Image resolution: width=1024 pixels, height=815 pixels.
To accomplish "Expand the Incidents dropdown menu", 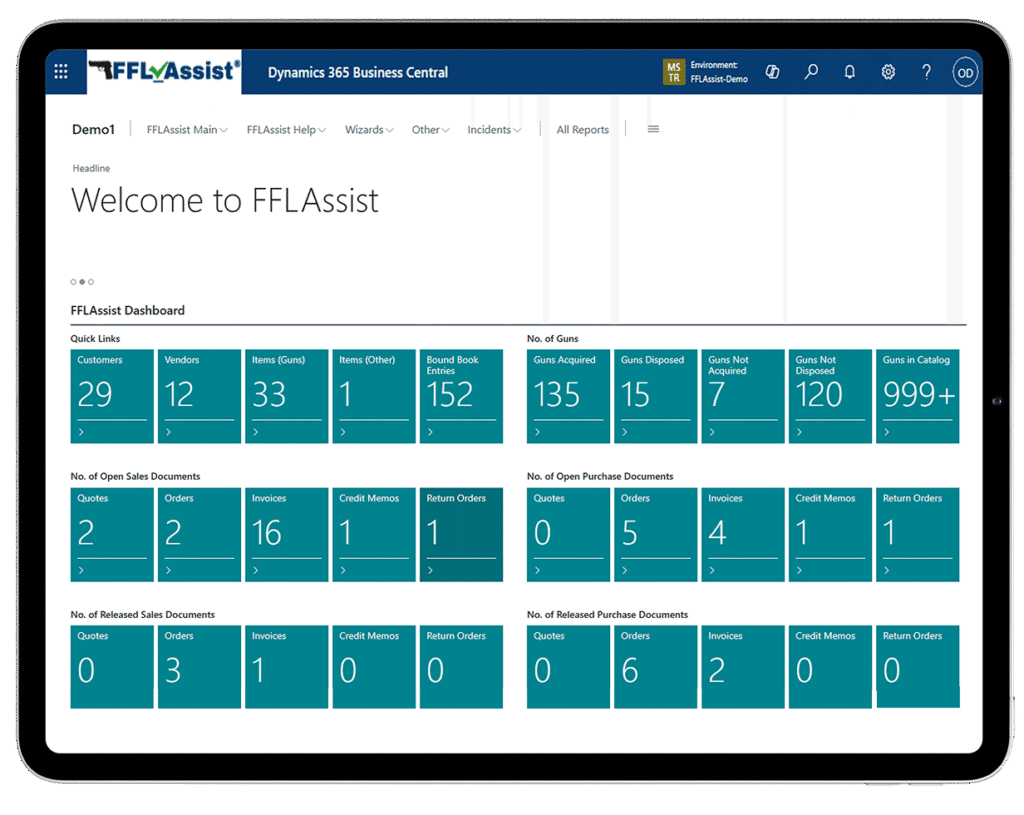I will pyautogui.click(x=494, y=130).
